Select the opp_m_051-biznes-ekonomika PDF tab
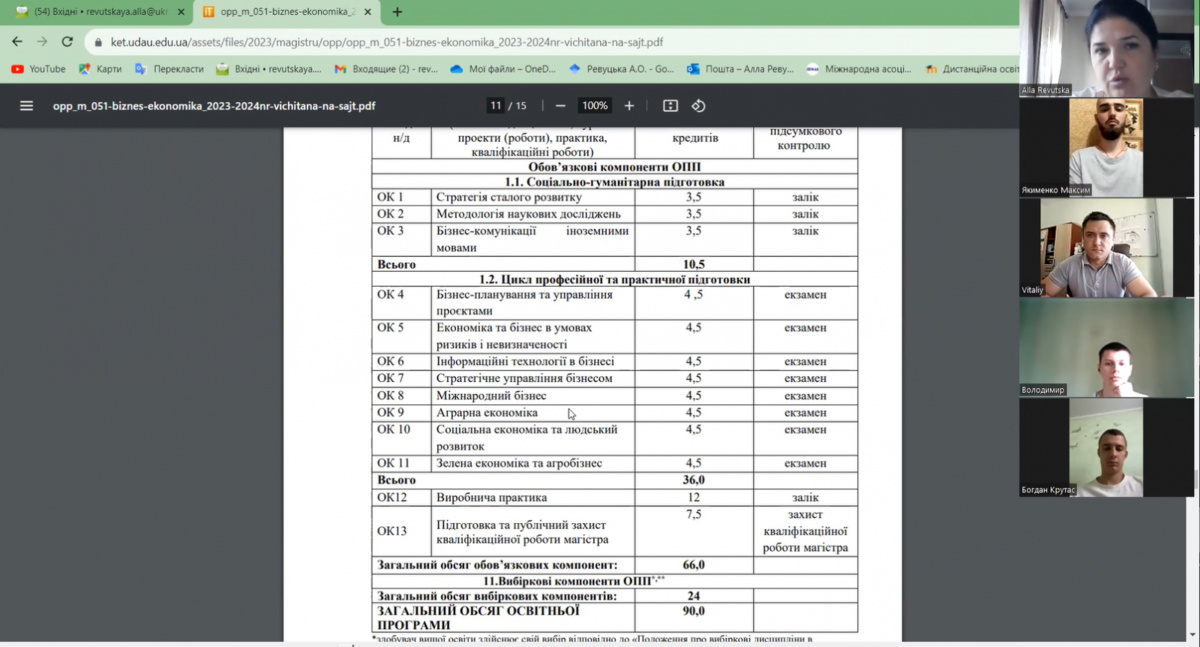The width and height of the screenshot is (1200, 647). tap(290, 12)
